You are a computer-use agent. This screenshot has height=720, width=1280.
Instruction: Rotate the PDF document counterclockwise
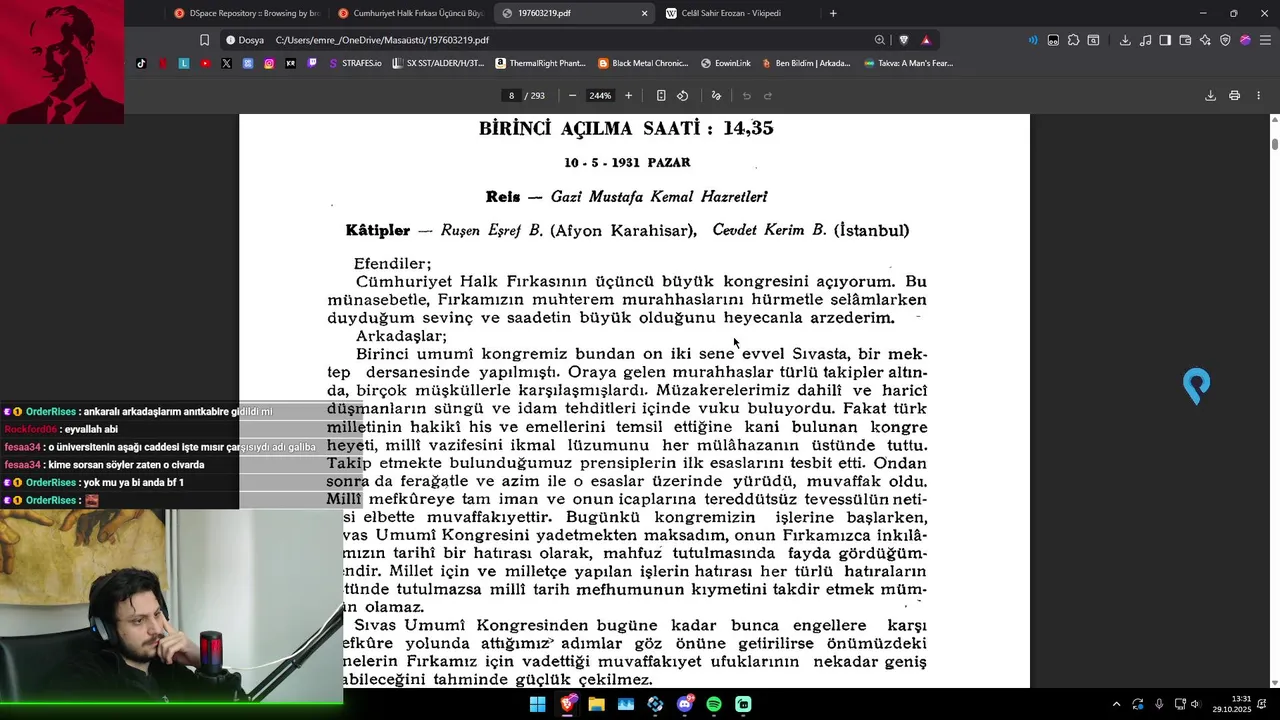(682, 96)
